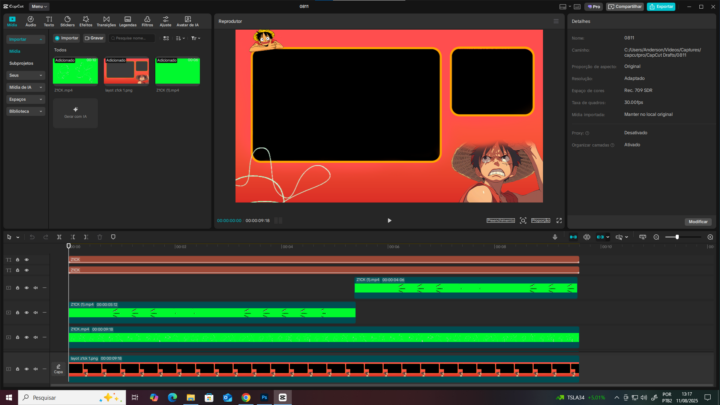Open the Menu dropdown in title bar
720x405 pixels.
click(x=39, y=6)
